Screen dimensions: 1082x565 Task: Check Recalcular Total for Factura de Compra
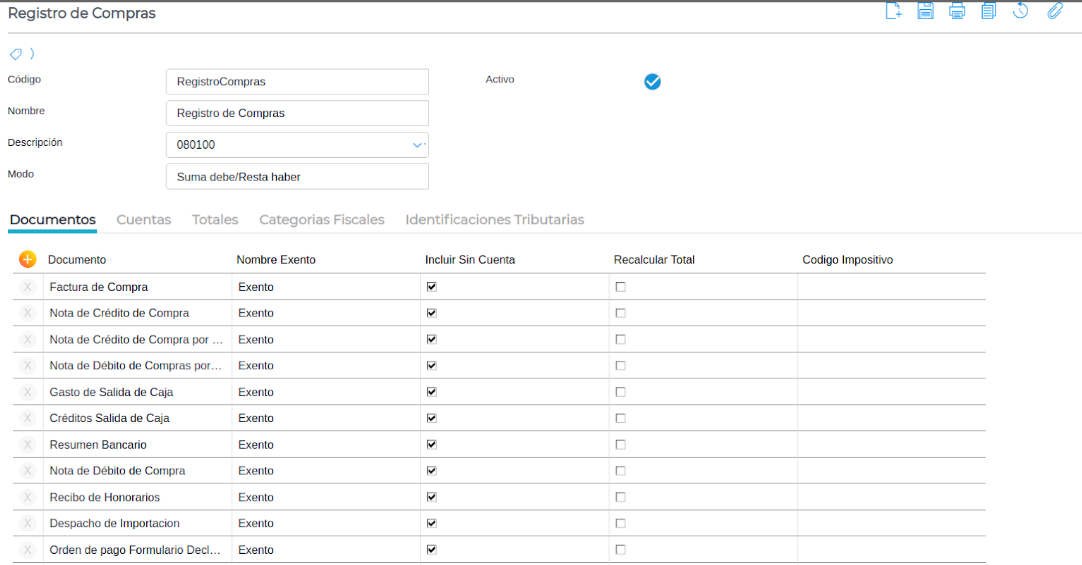620,287
